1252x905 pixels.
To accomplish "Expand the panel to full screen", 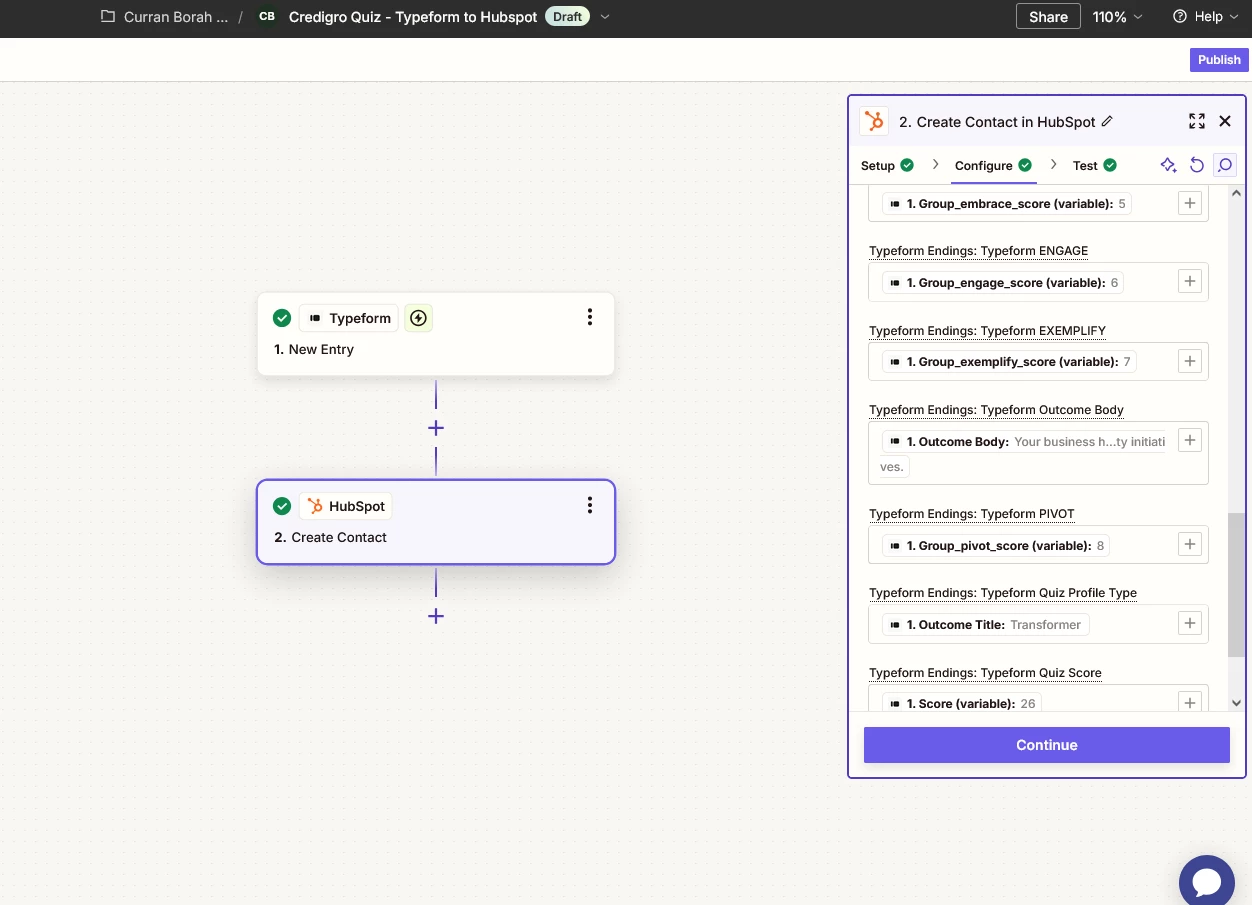I will click(x=1197, y=121).
